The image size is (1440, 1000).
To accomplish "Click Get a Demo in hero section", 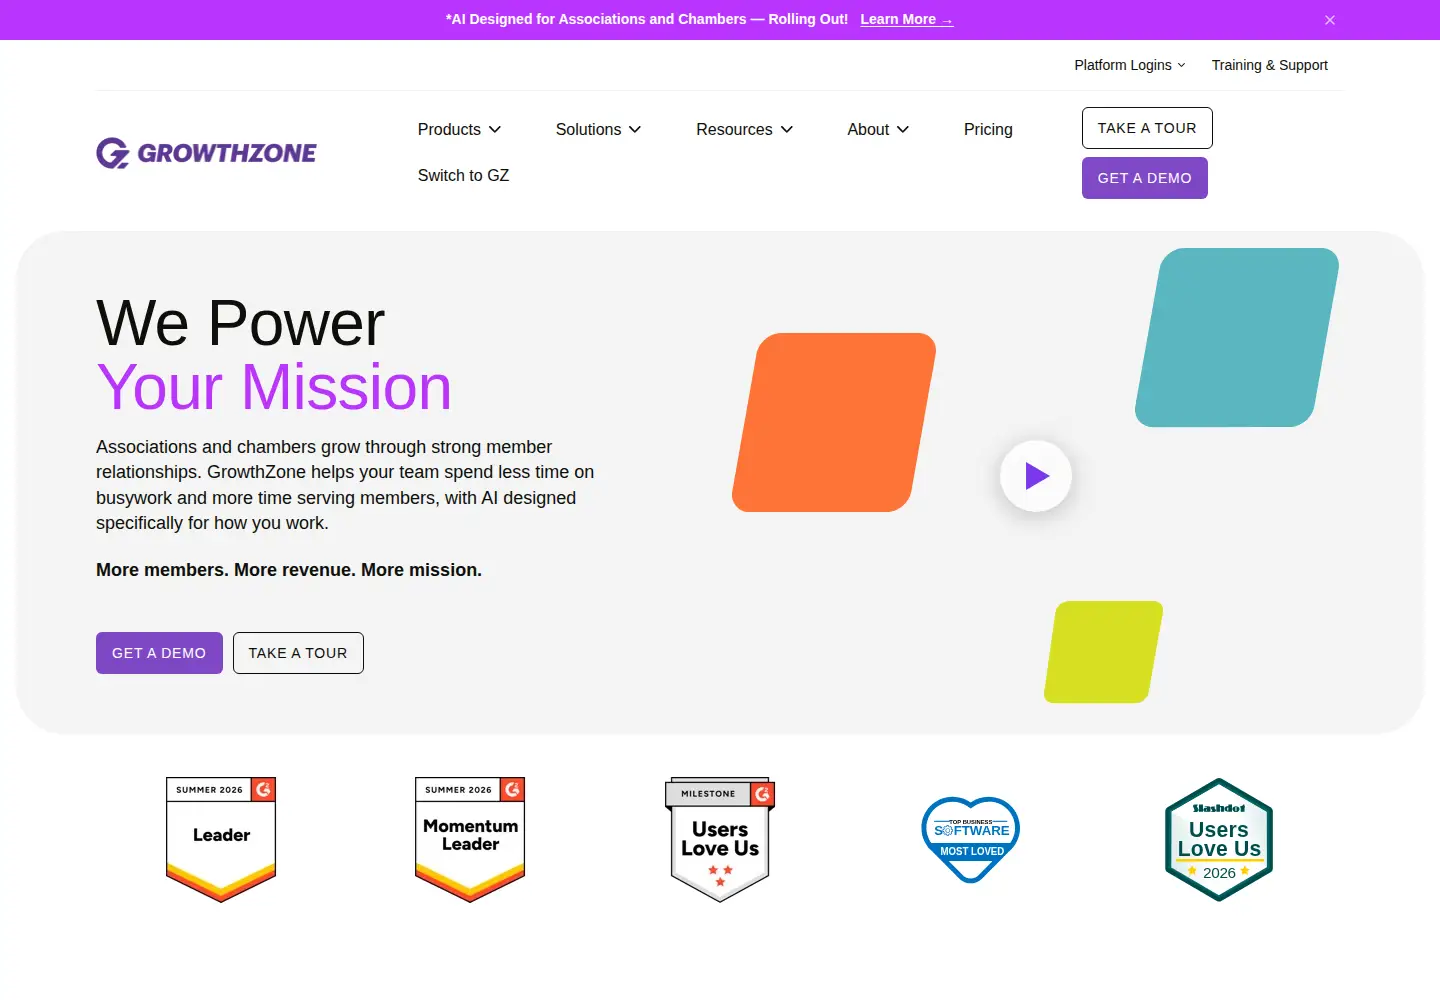I will pos(159,653).
